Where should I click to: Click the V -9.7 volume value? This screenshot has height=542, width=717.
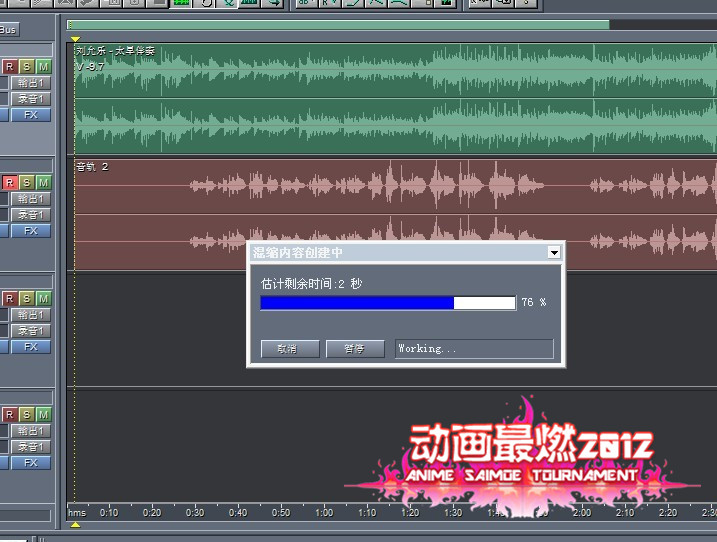pos(90,67)
